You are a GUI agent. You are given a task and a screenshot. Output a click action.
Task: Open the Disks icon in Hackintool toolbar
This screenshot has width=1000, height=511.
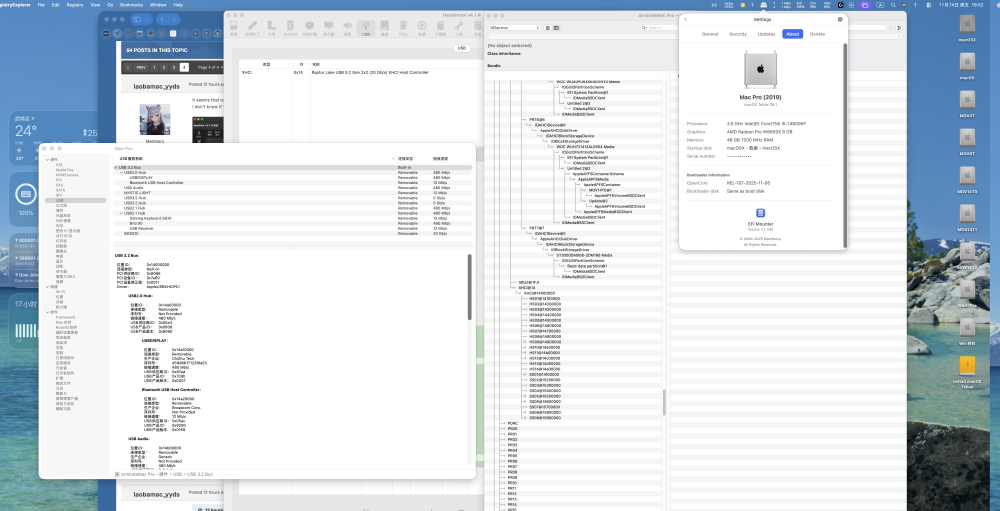(385, 27)
